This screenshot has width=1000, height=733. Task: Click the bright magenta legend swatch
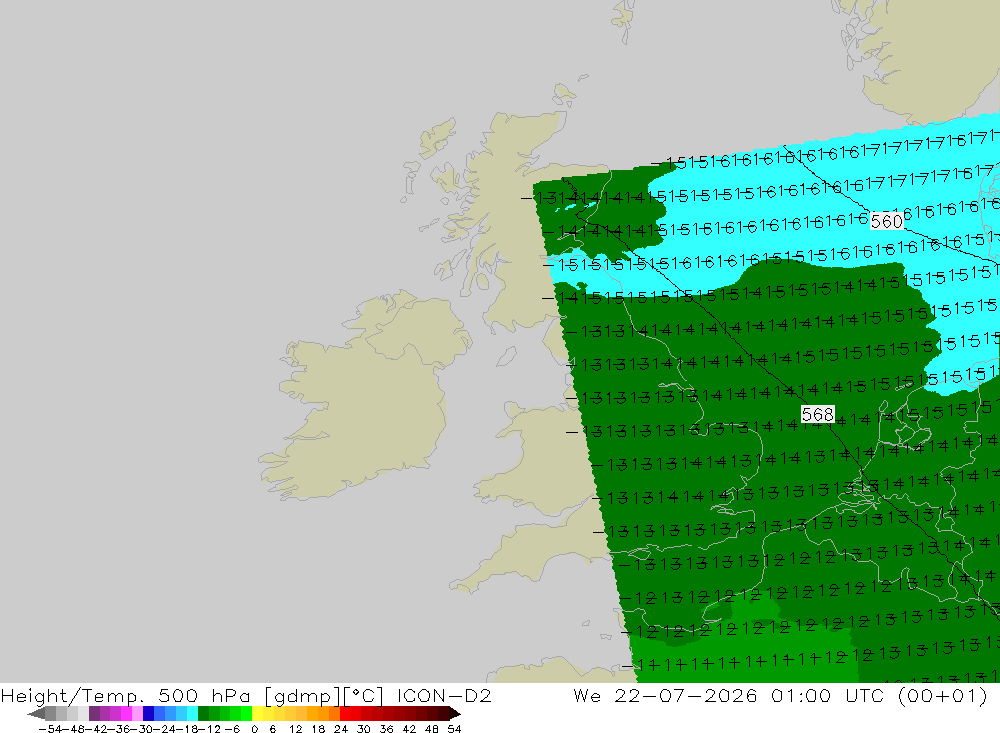point(126,713)
